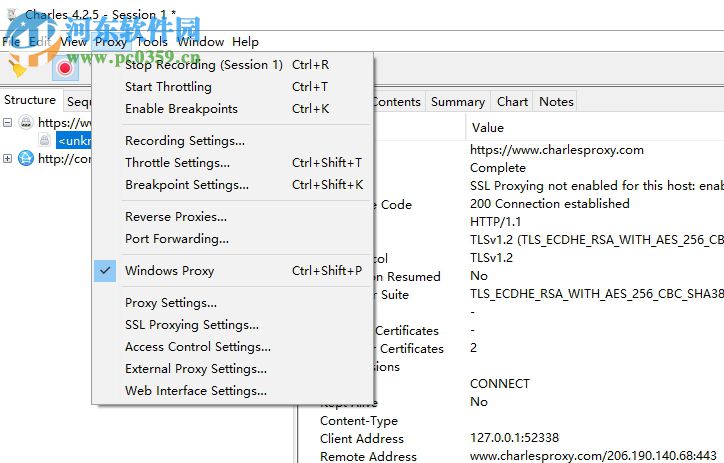724x463 pixels.
Task: Open Port Forwarding...
Action: point(233,239)
